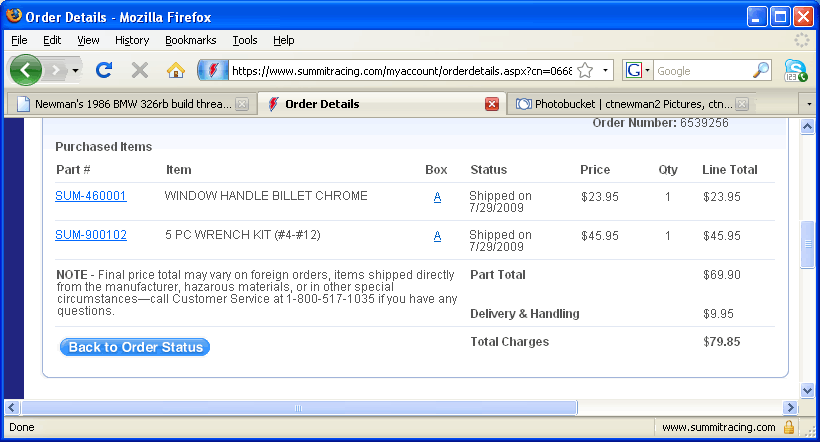The width and height of the screenshot is (820, 442).
Task: Close the Photobucket tab
Action: point(742,104)
